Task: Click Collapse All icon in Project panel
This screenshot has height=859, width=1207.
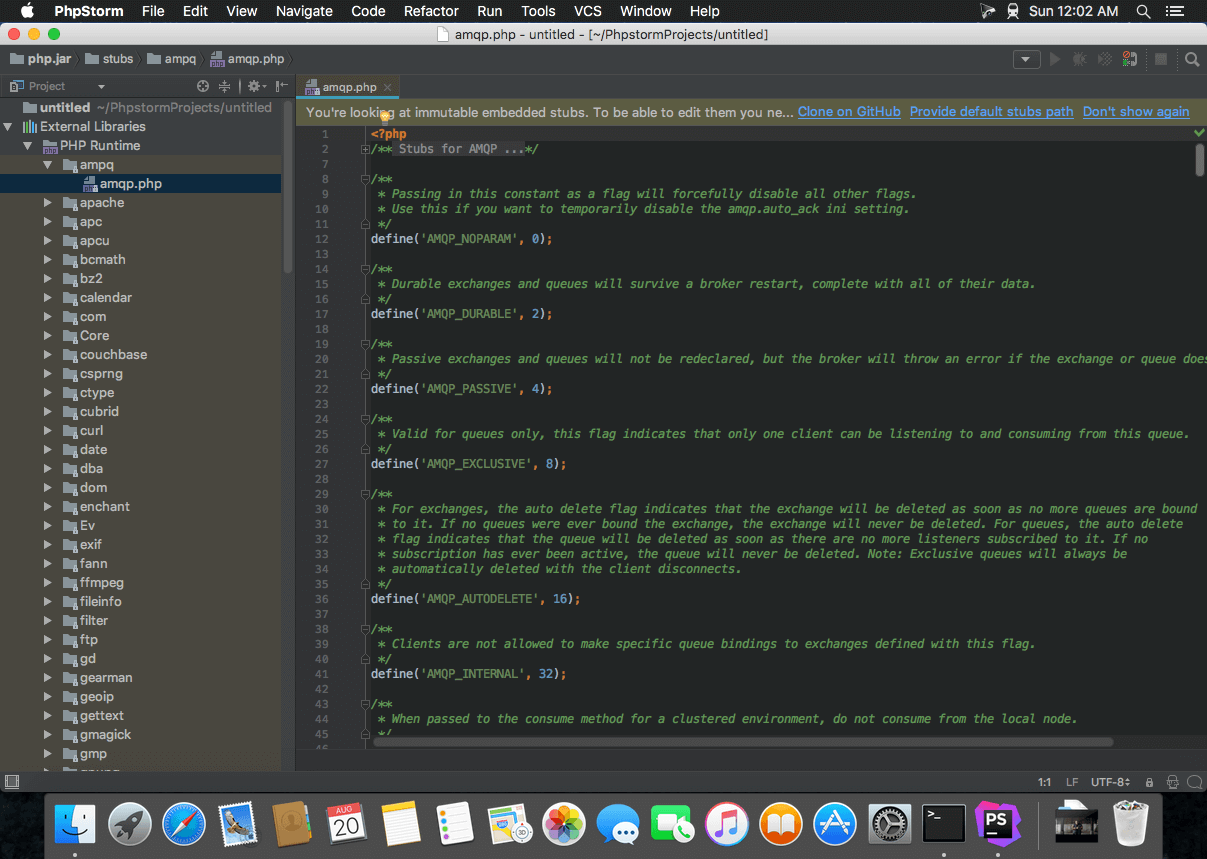Action: click(225, 87)
